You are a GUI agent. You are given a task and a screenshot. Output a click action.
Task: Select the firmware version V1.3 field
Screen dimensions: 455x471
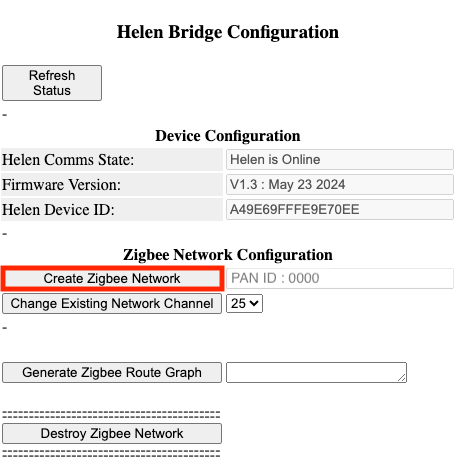coord(340,185)
